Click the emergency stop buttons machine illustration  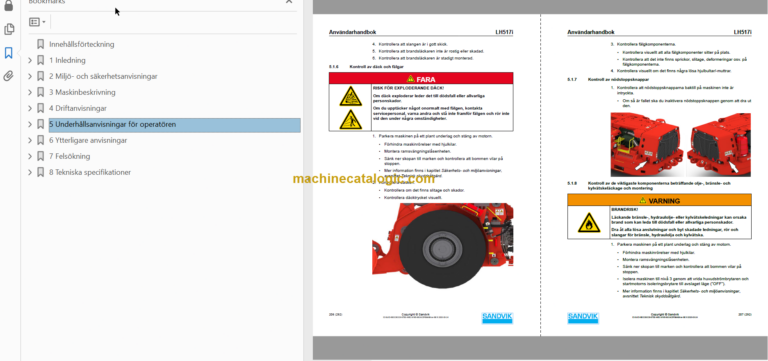point(680,144)
